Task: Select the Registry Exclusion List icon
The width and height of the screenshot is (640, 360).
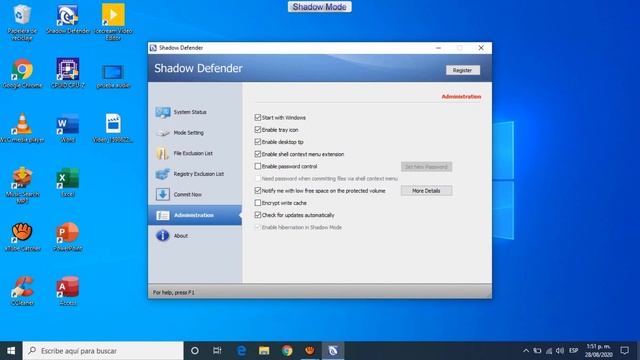Action: (162, 174)
